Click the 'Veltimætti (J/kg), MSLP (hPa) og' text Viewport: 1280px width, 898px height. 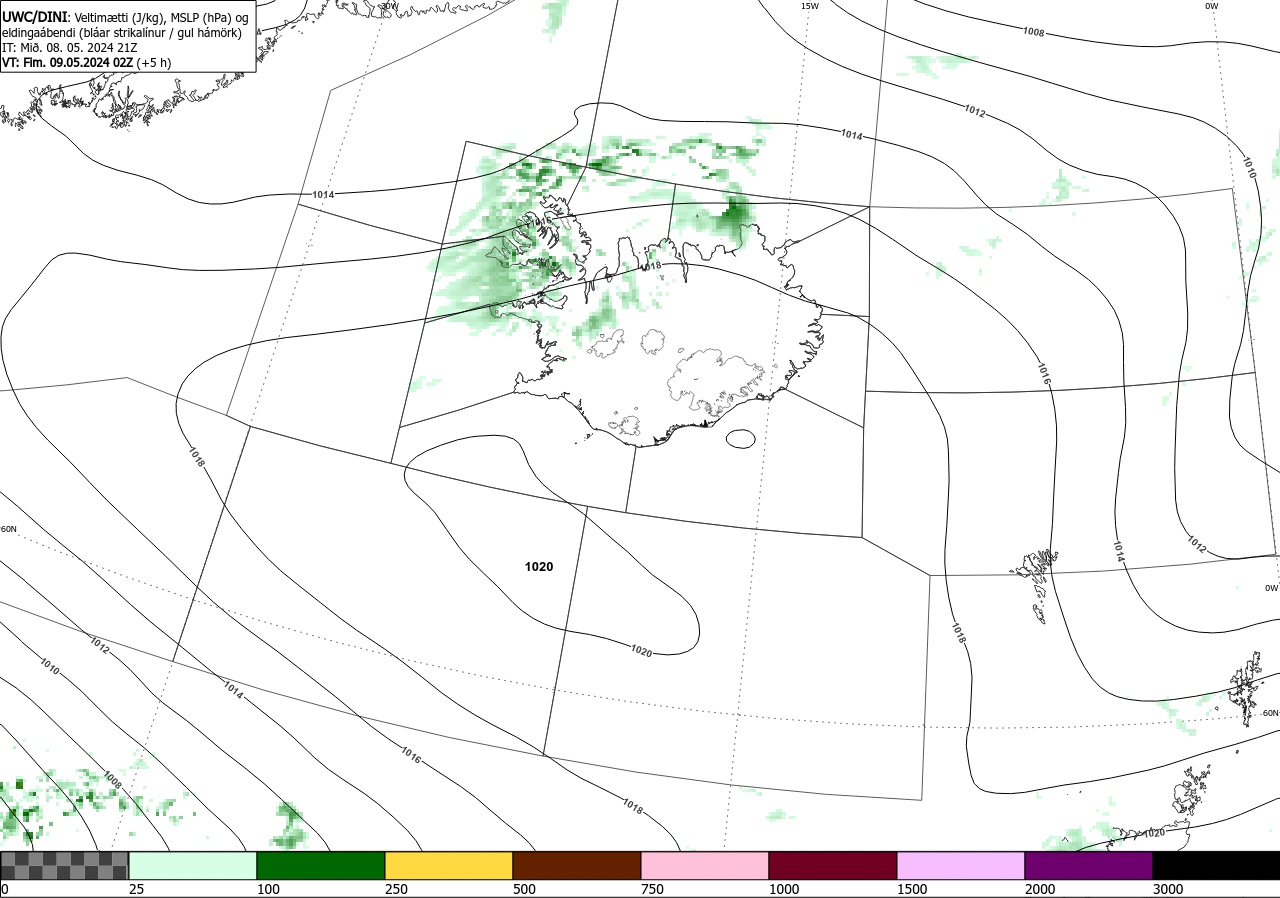point(161,18)
